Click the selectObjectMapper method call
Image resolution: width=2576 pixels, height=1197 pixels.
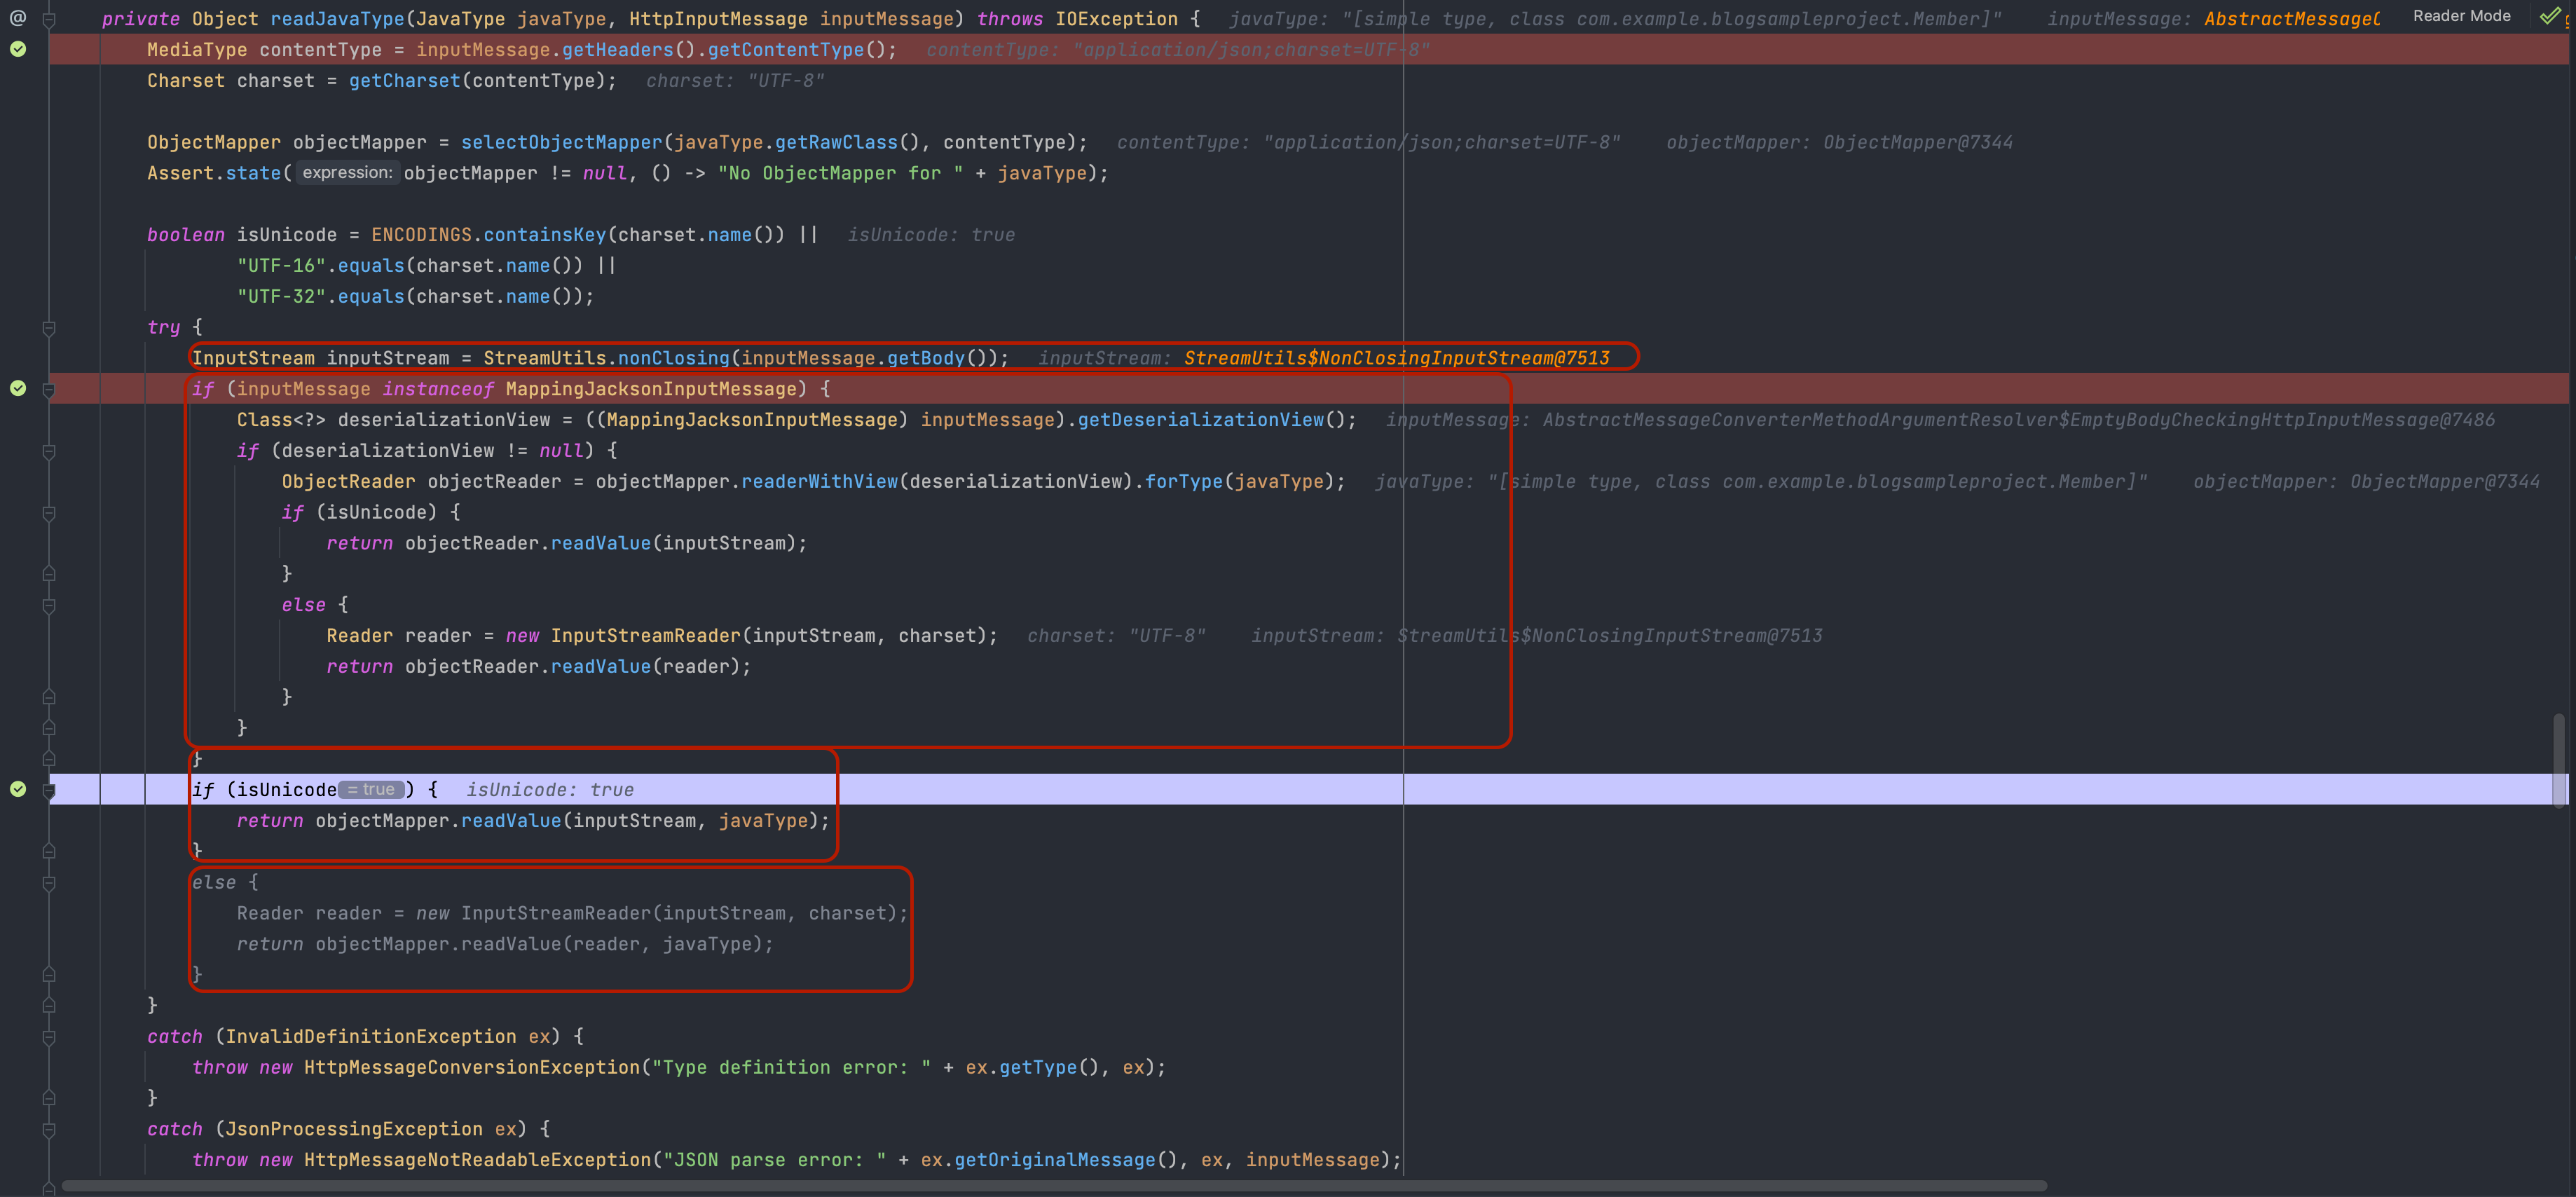coord(561,143)
